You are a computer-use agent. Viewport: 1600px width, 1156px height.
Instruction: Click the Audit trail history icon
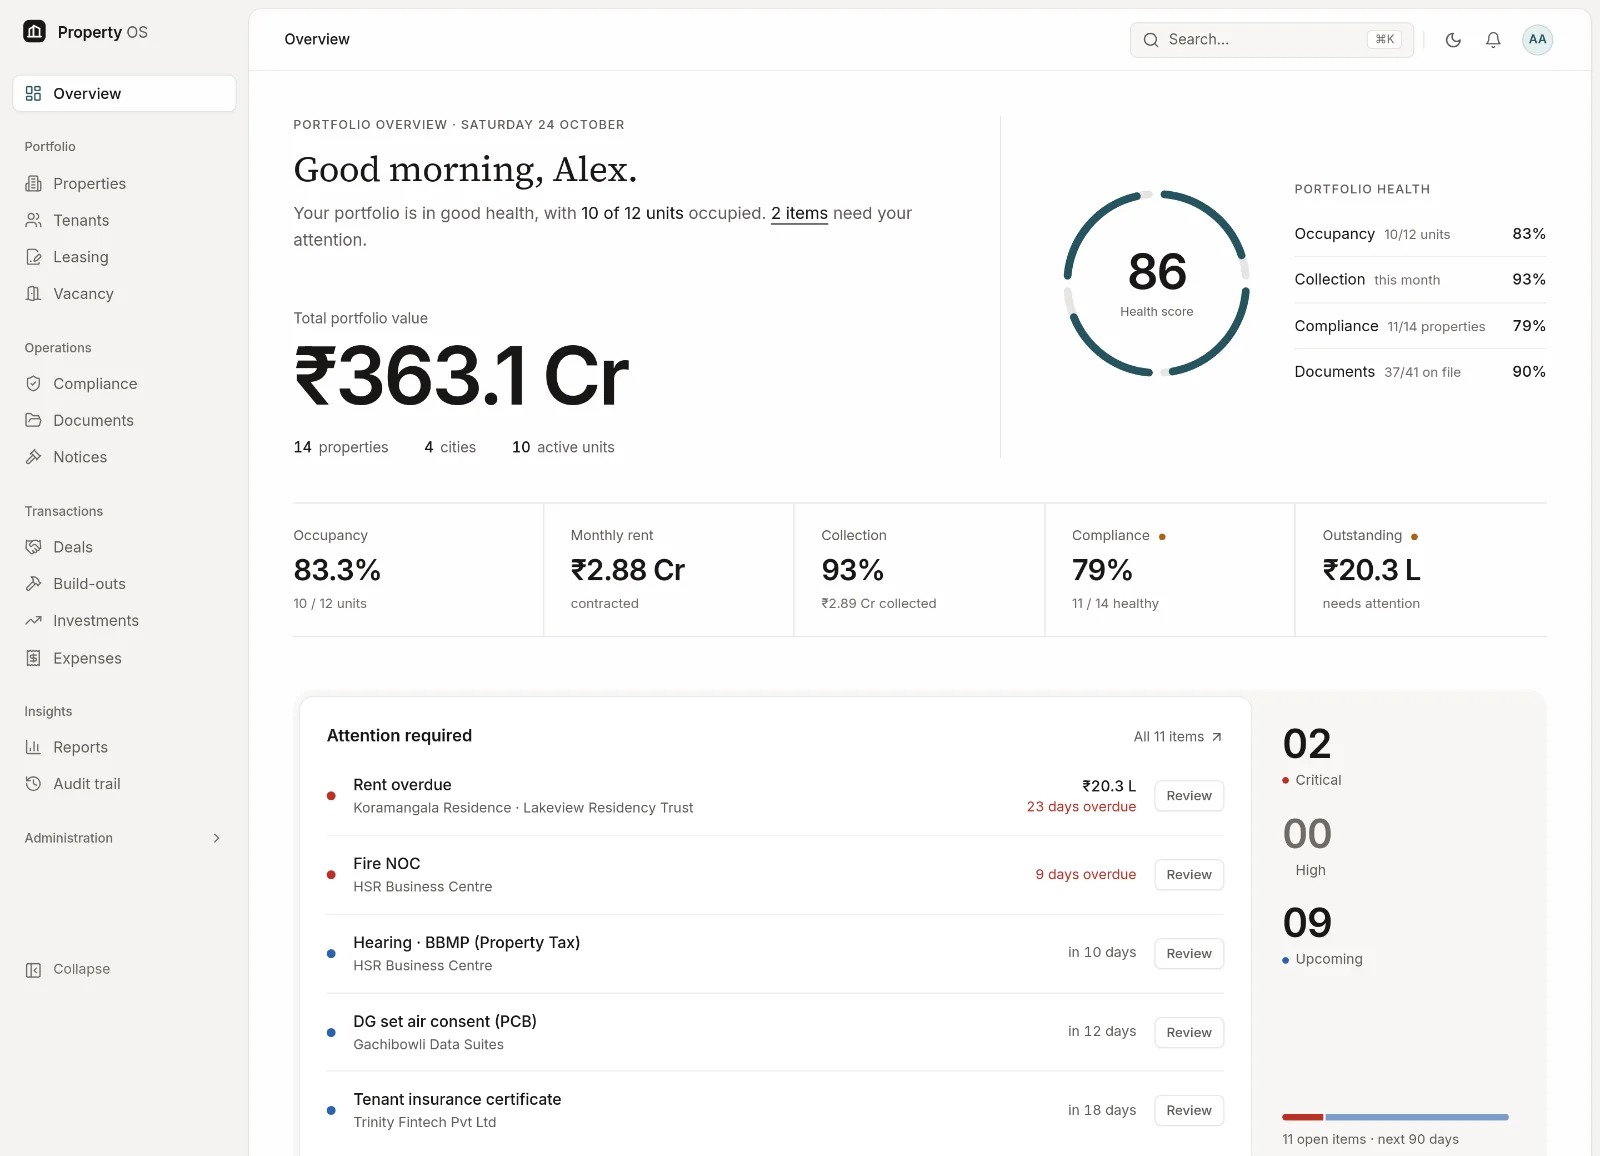[33, 784]
